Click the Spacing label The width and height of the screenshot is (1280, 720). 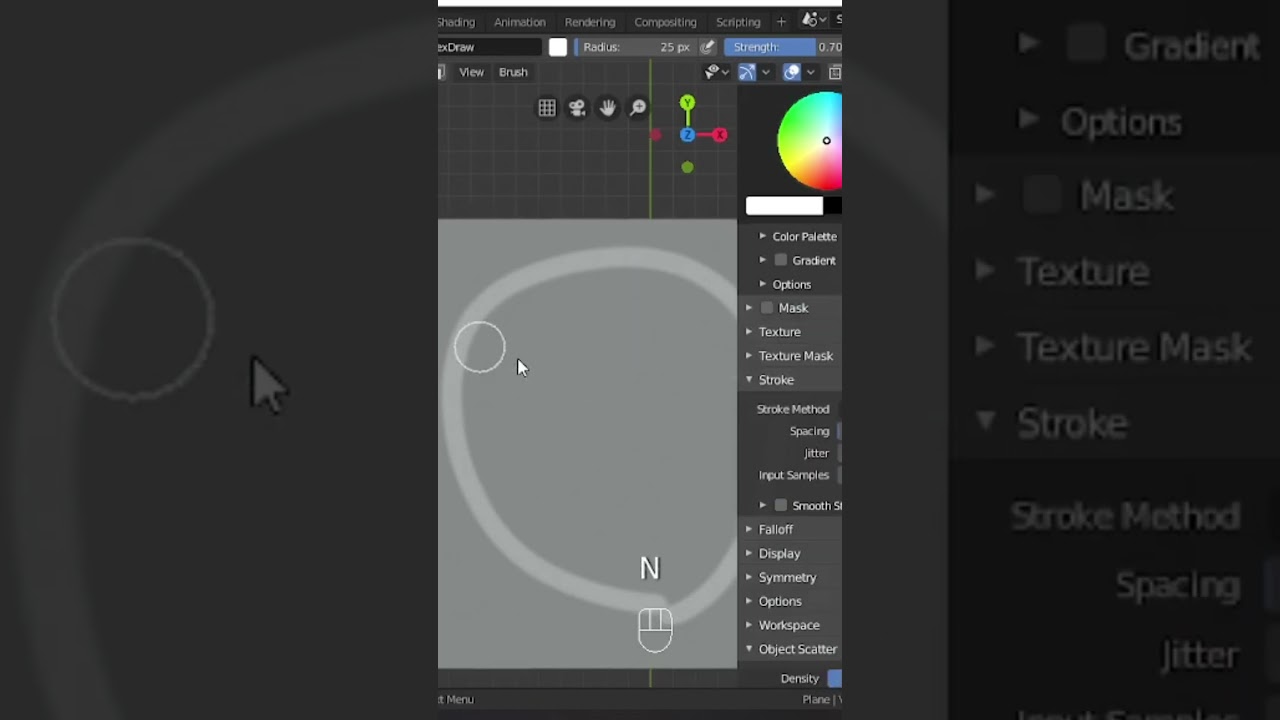tap(809, 431)
